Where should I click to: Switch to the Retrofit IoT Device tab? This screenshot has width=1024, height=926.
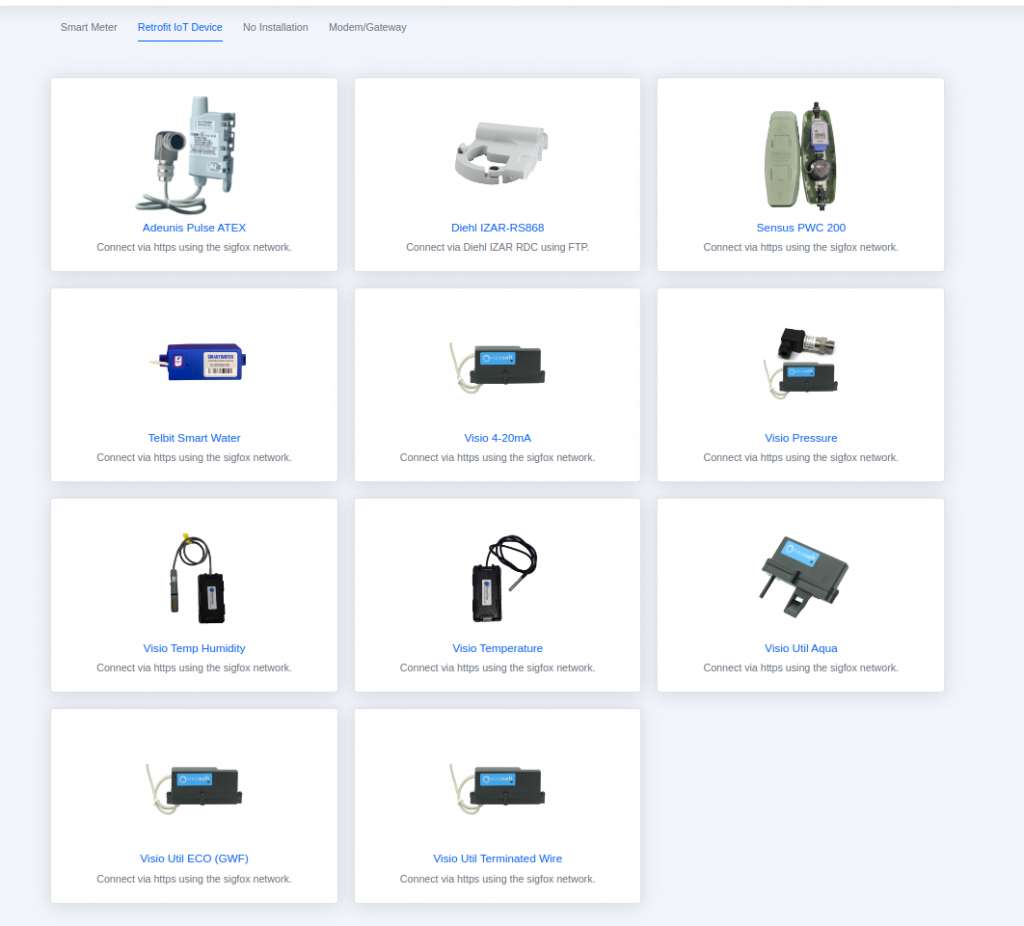(x=180, y=27)
